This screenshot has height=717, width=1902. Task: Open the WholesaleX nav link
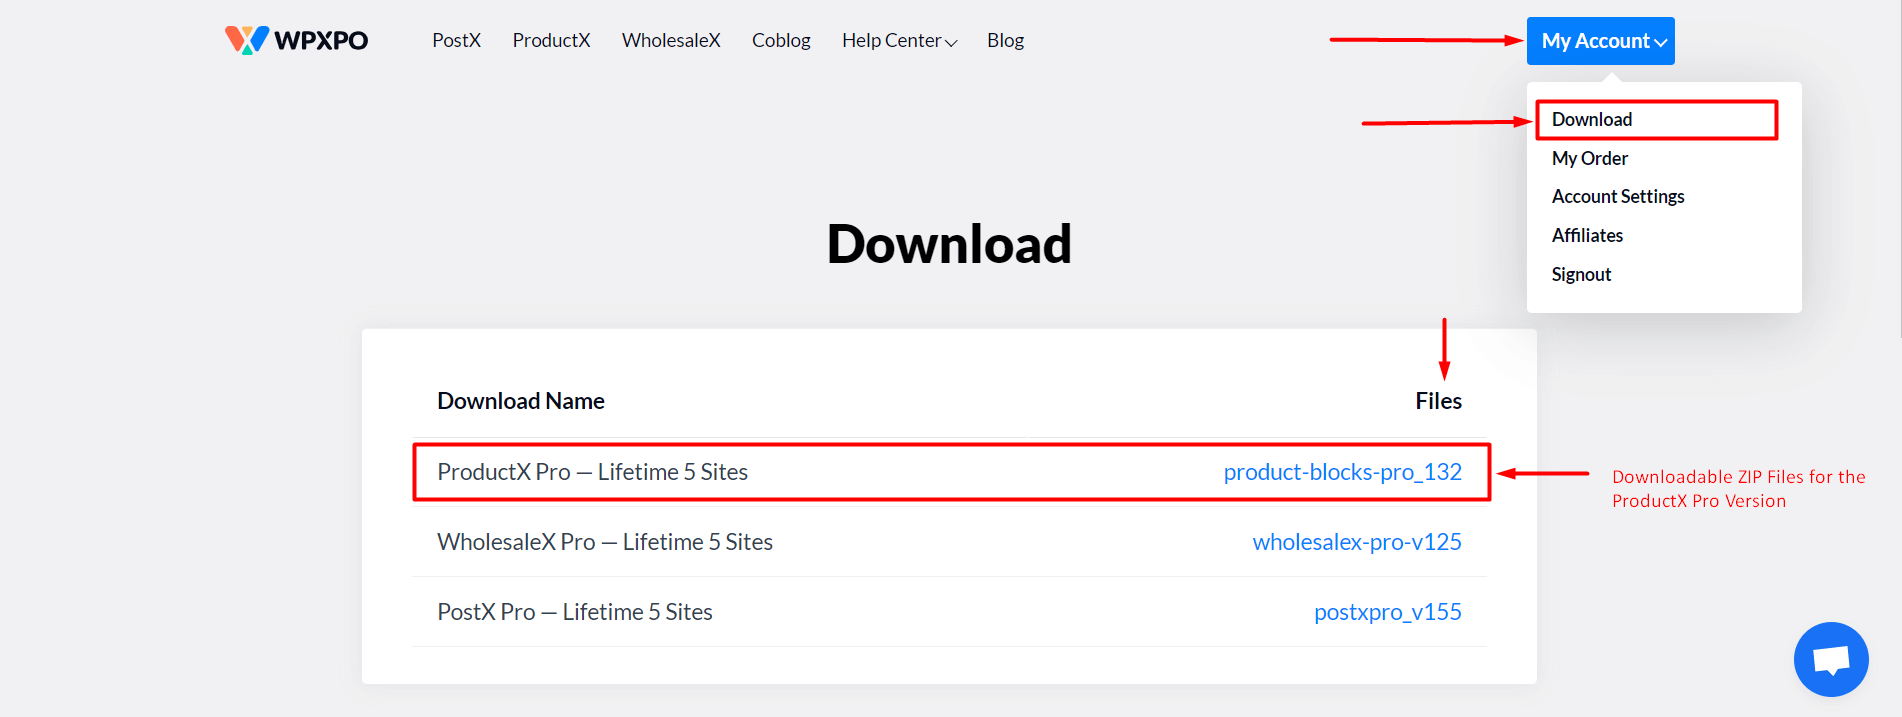671,40
